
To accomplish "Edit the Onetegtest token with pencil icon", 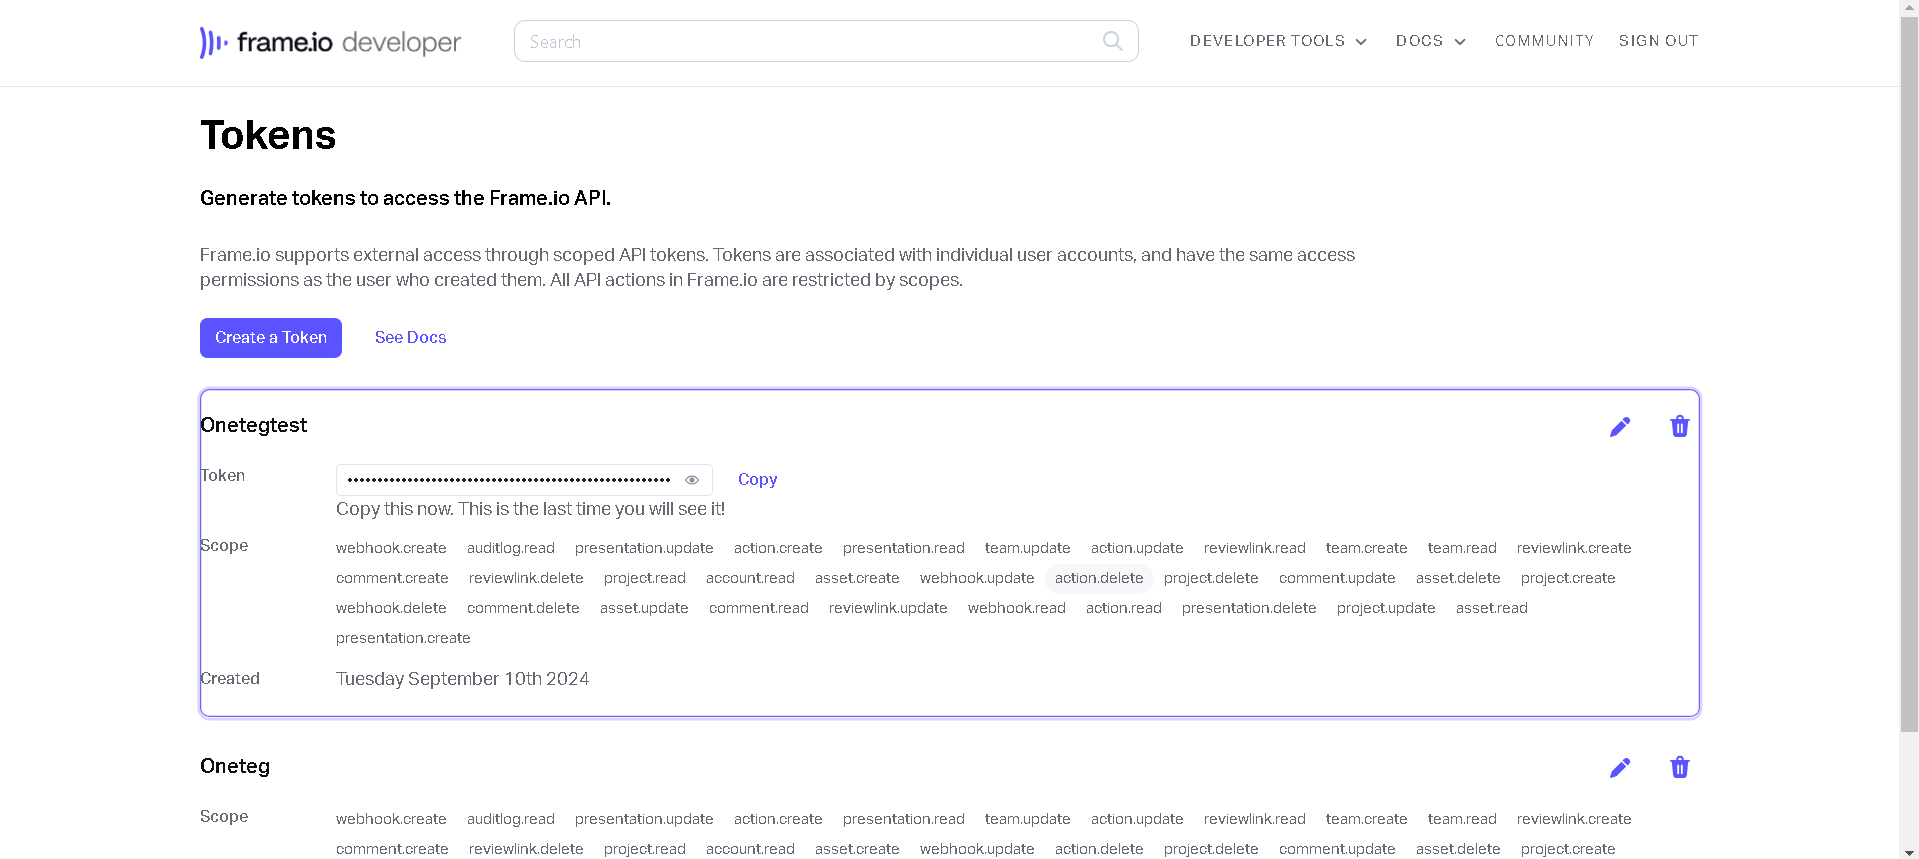I will coord(1619,427).
